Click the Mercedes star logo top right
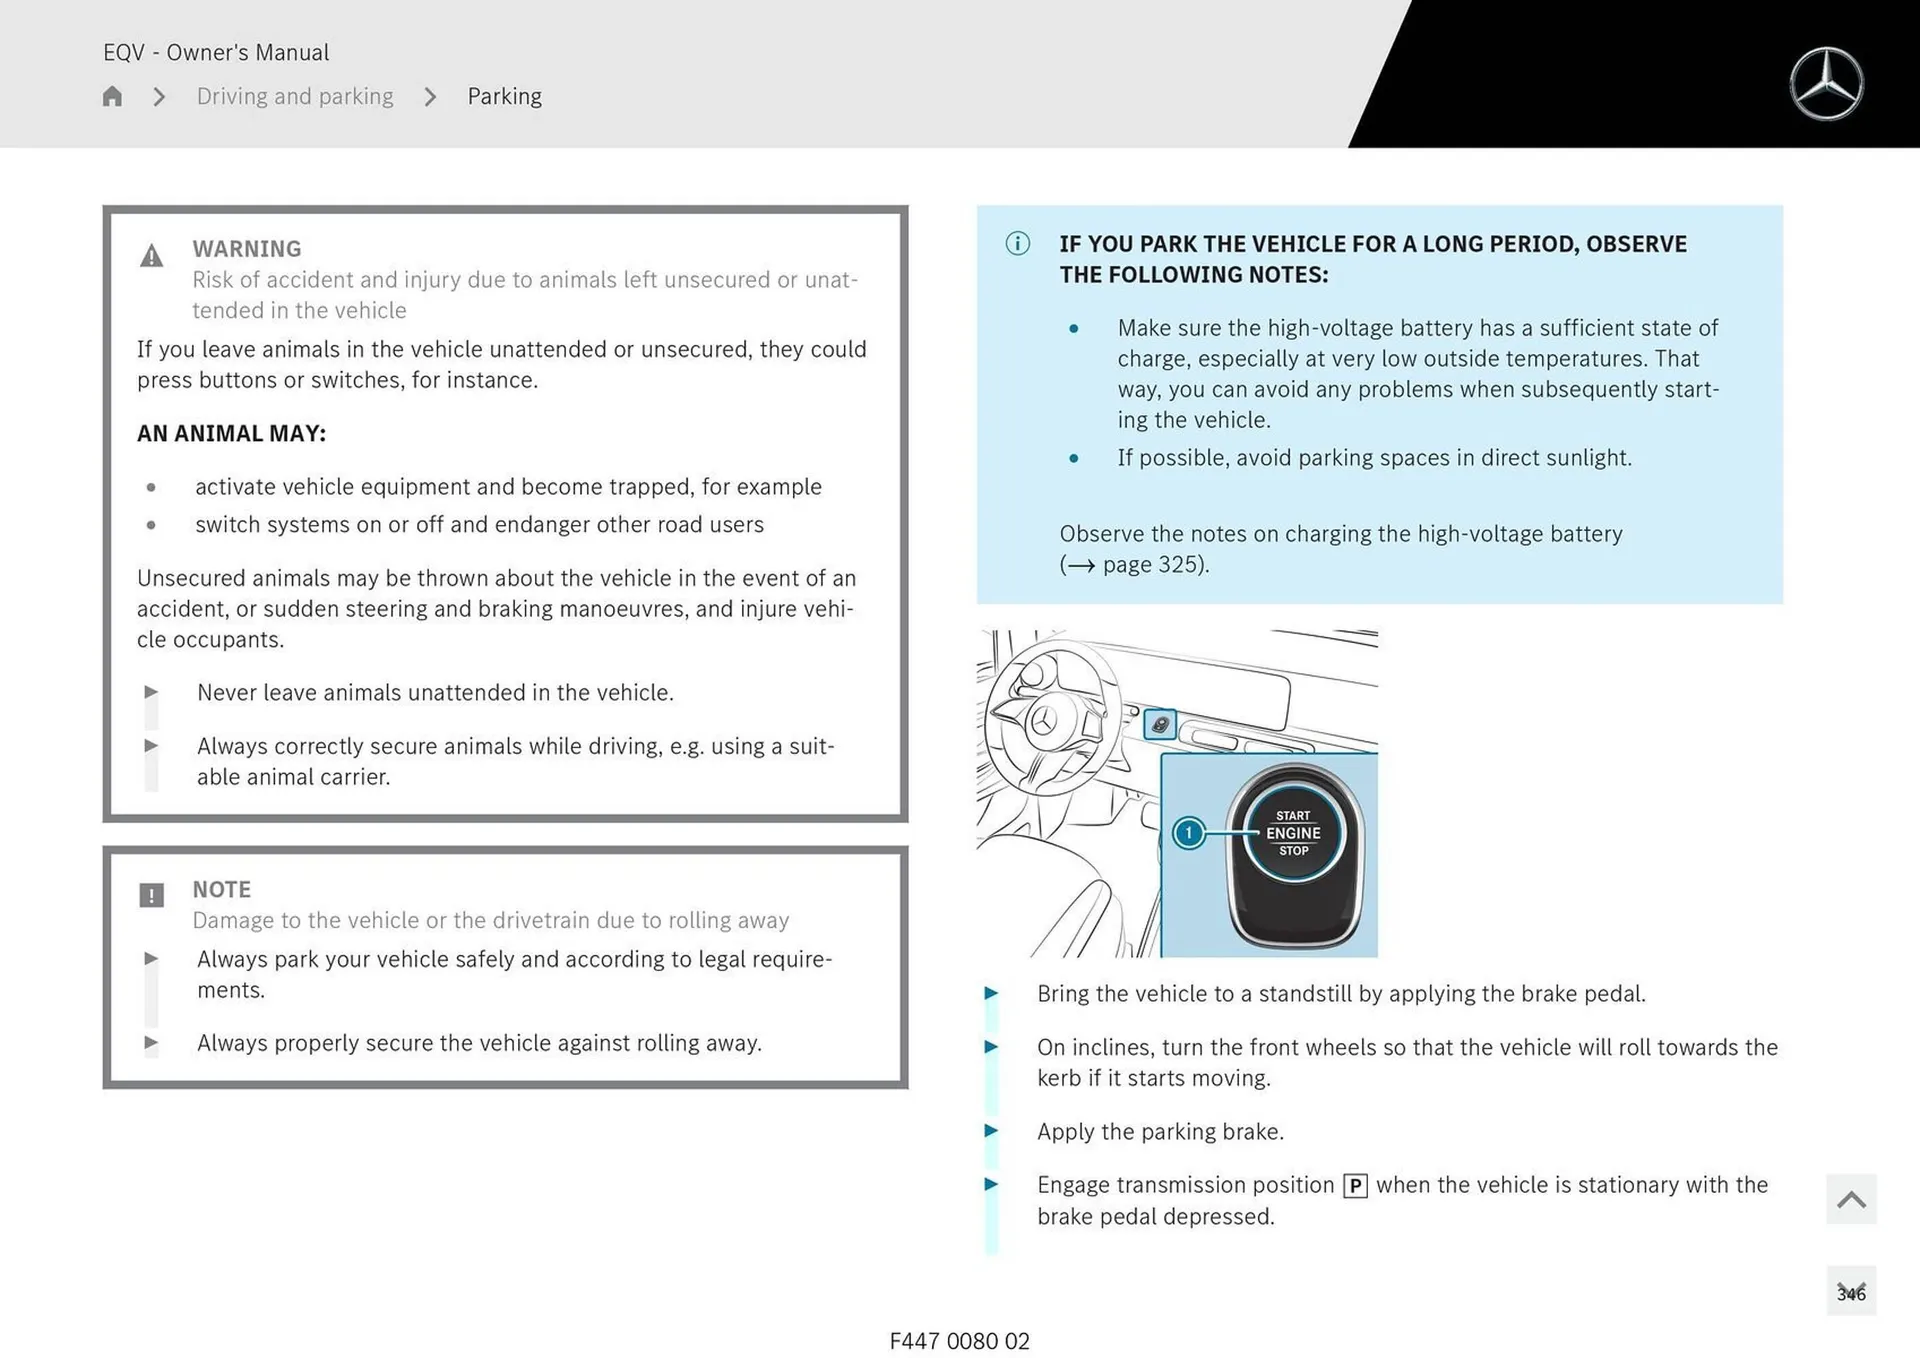 point(1828,83)
